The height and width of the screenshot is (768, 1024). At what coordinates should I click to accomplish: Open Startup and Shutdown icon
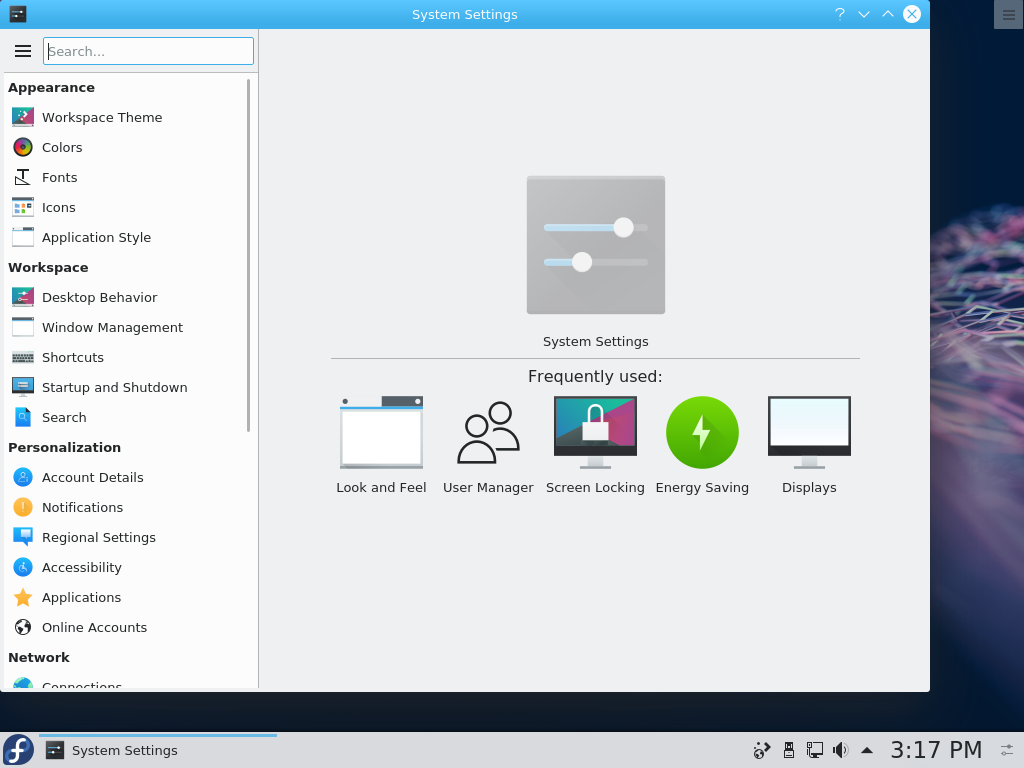tap(23, 388)
